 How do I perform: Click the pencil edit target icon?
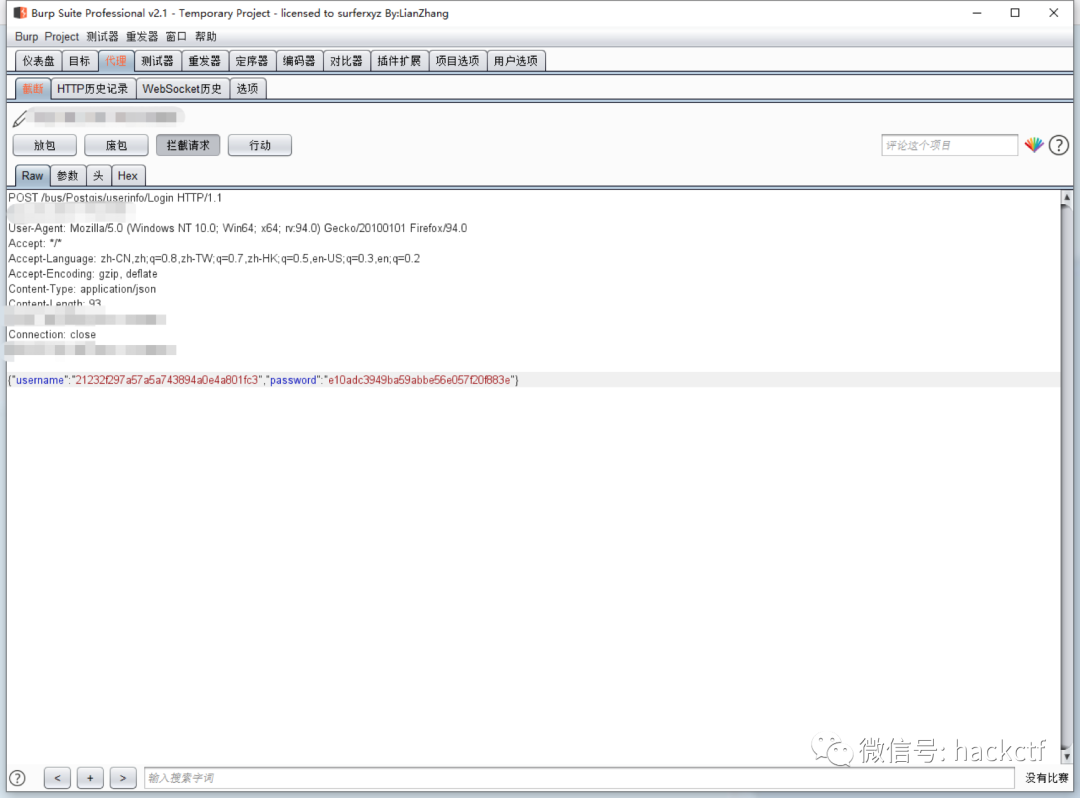[x=20, y=118]
